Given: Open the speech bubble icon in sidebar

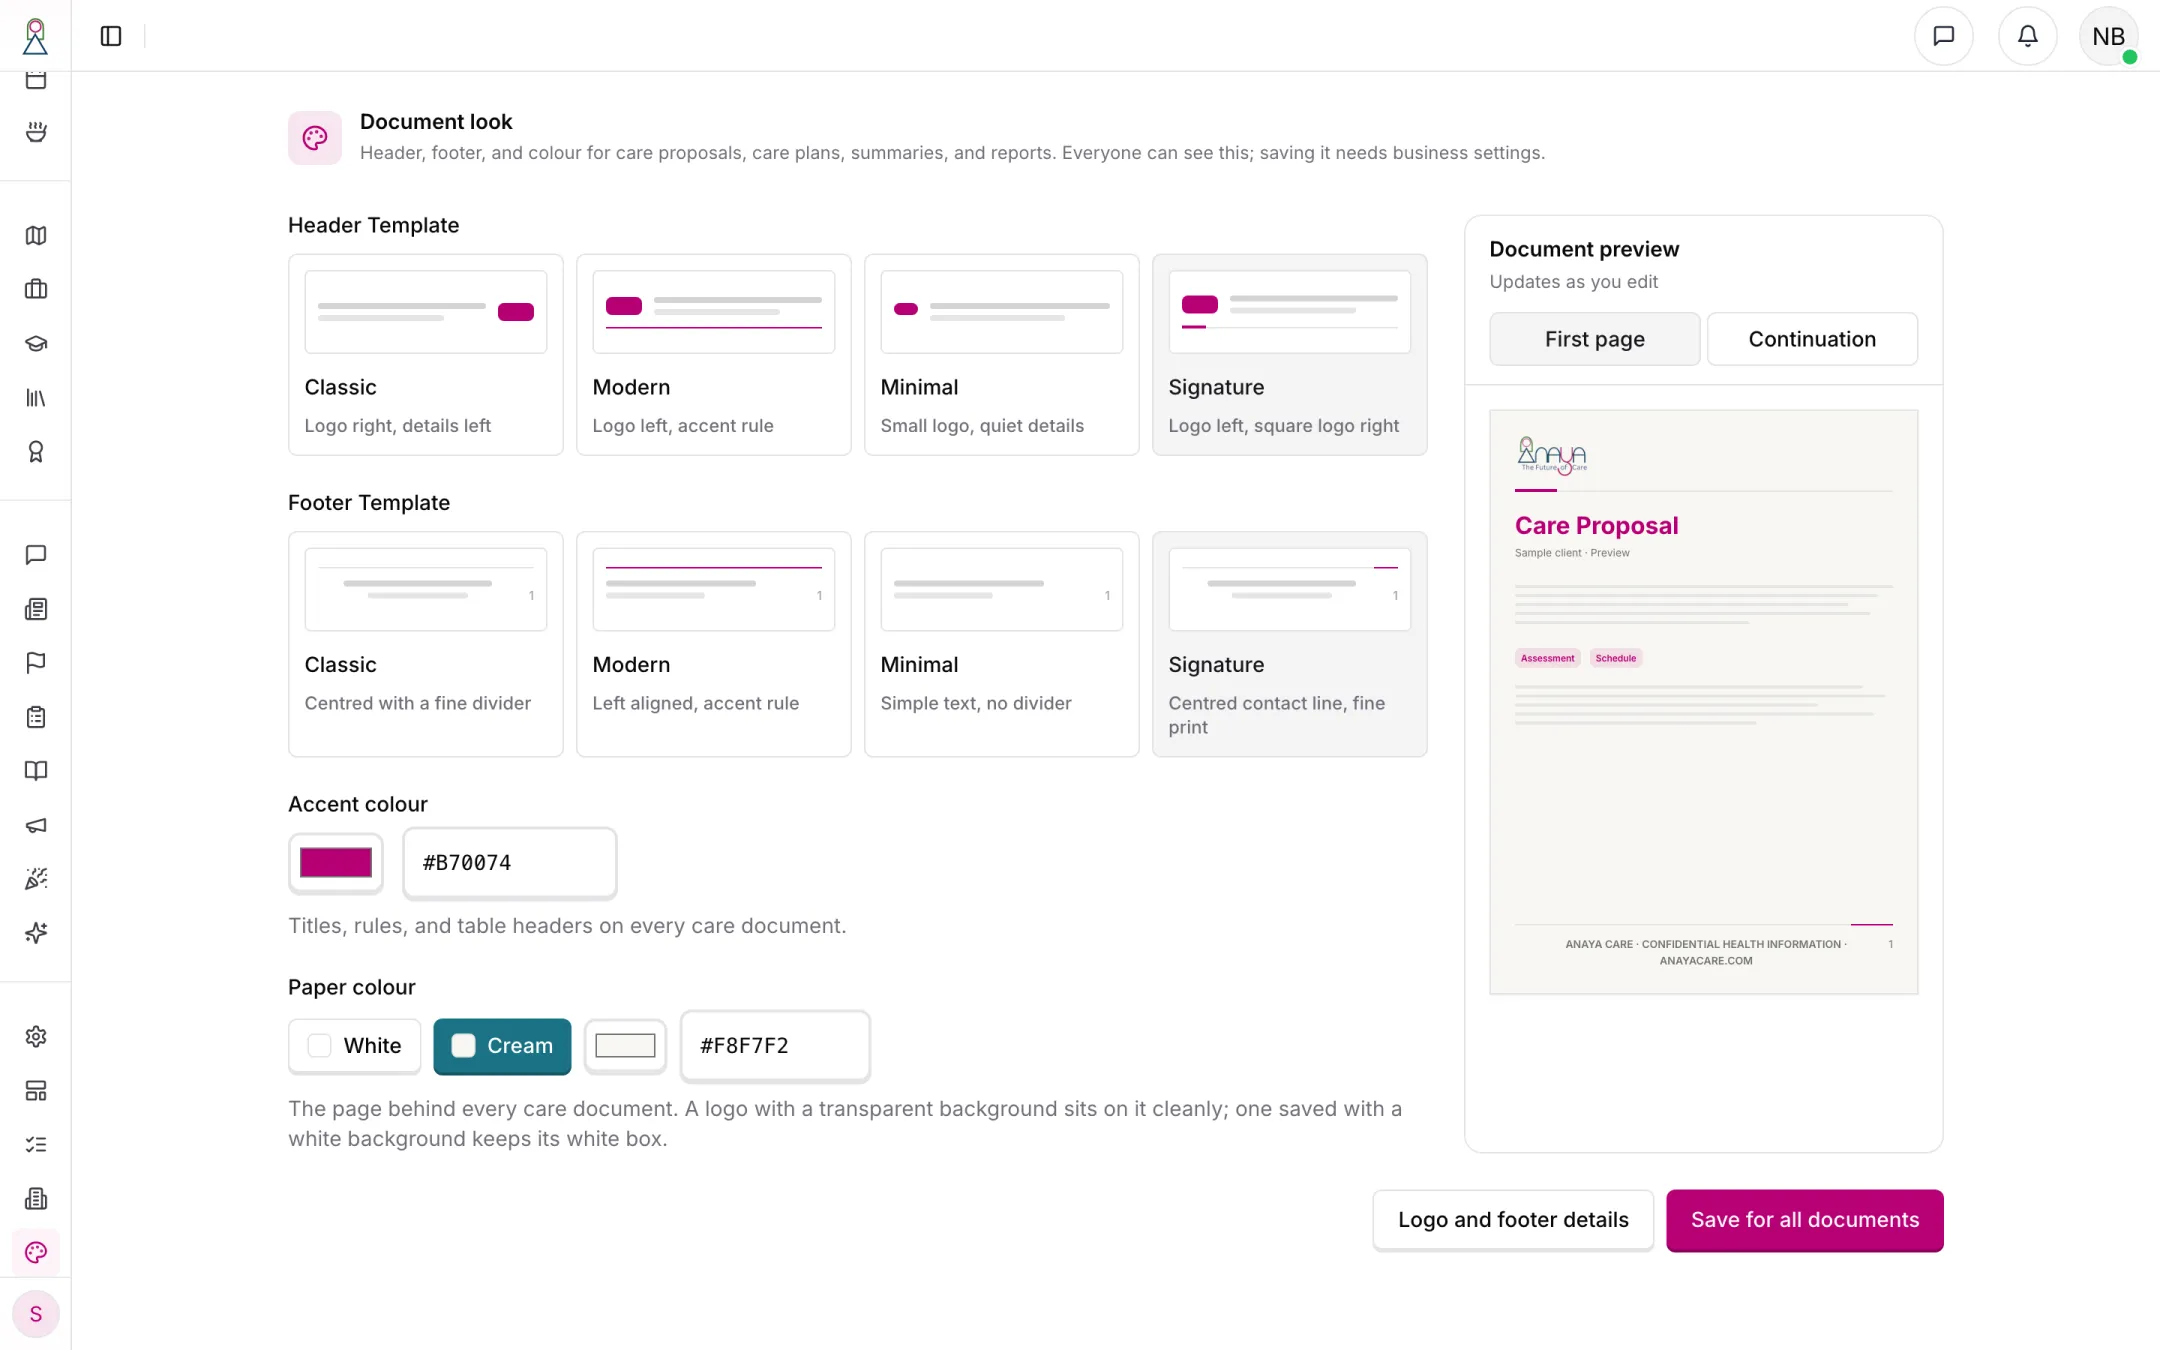Looking at the screenshot, I should click(36, 554).
